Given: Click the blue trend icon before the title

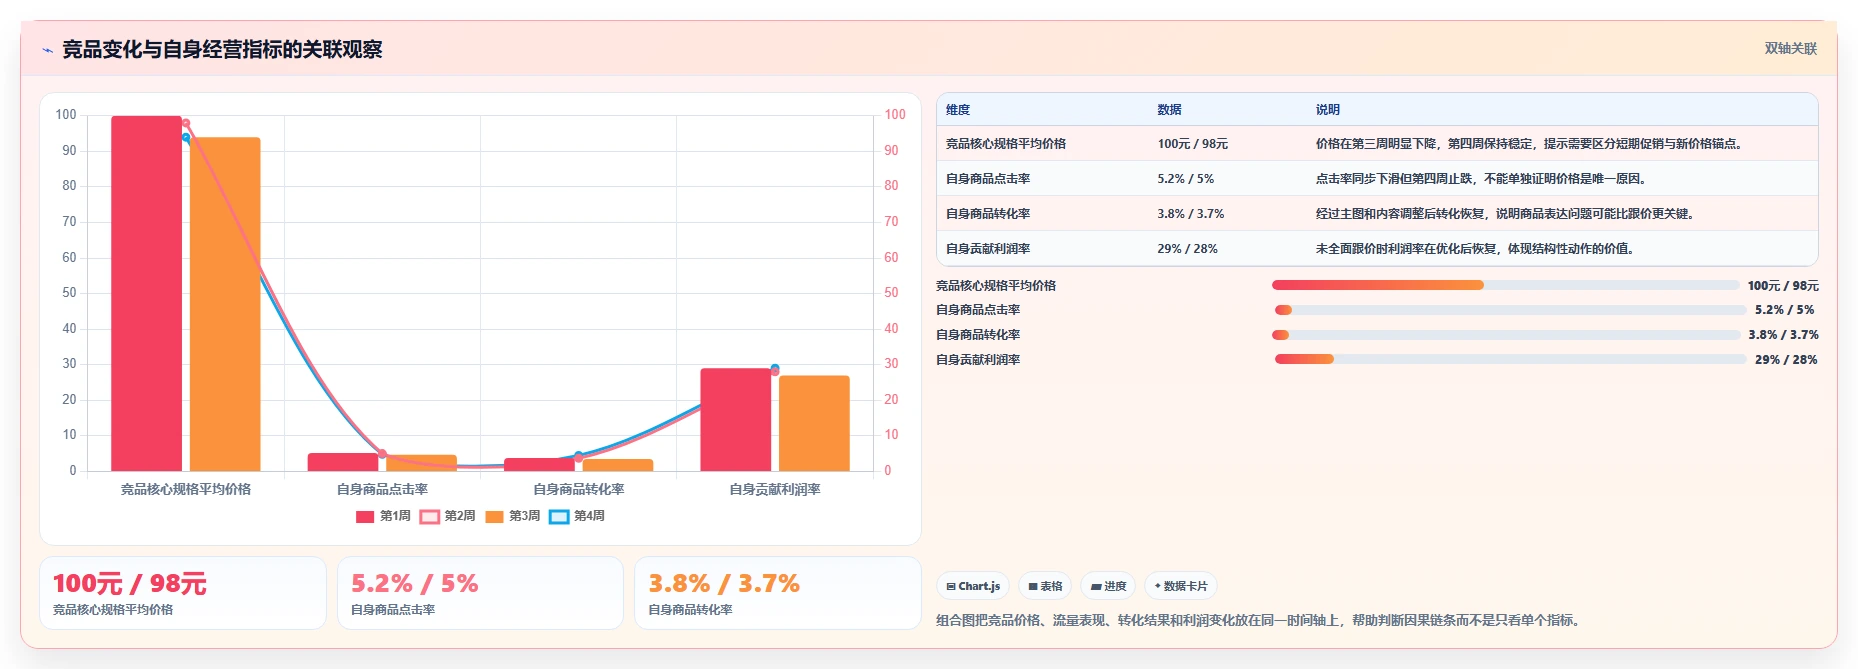Looking at the screenshot, I should click(x=48, y=50).
